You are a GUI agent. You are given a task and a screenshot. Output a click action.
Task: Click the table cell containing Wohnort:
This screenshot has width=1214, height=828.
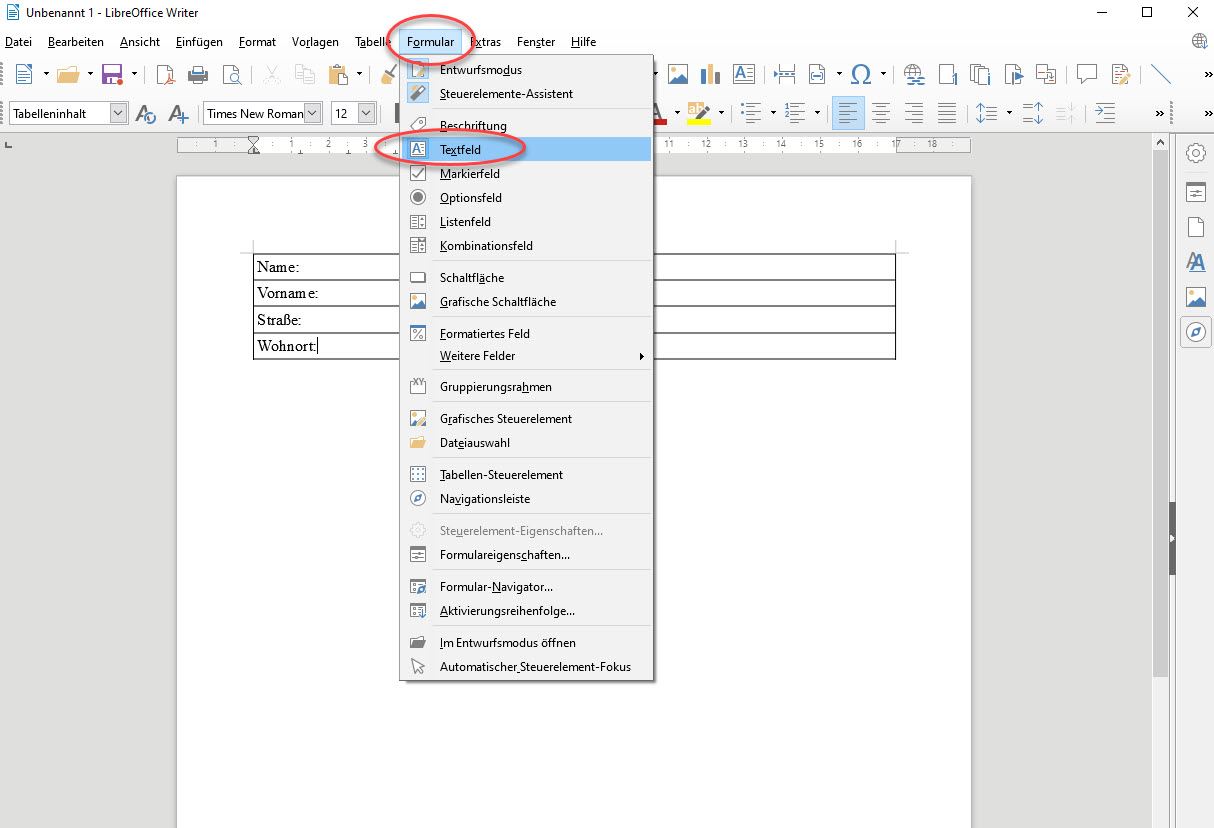327,346
